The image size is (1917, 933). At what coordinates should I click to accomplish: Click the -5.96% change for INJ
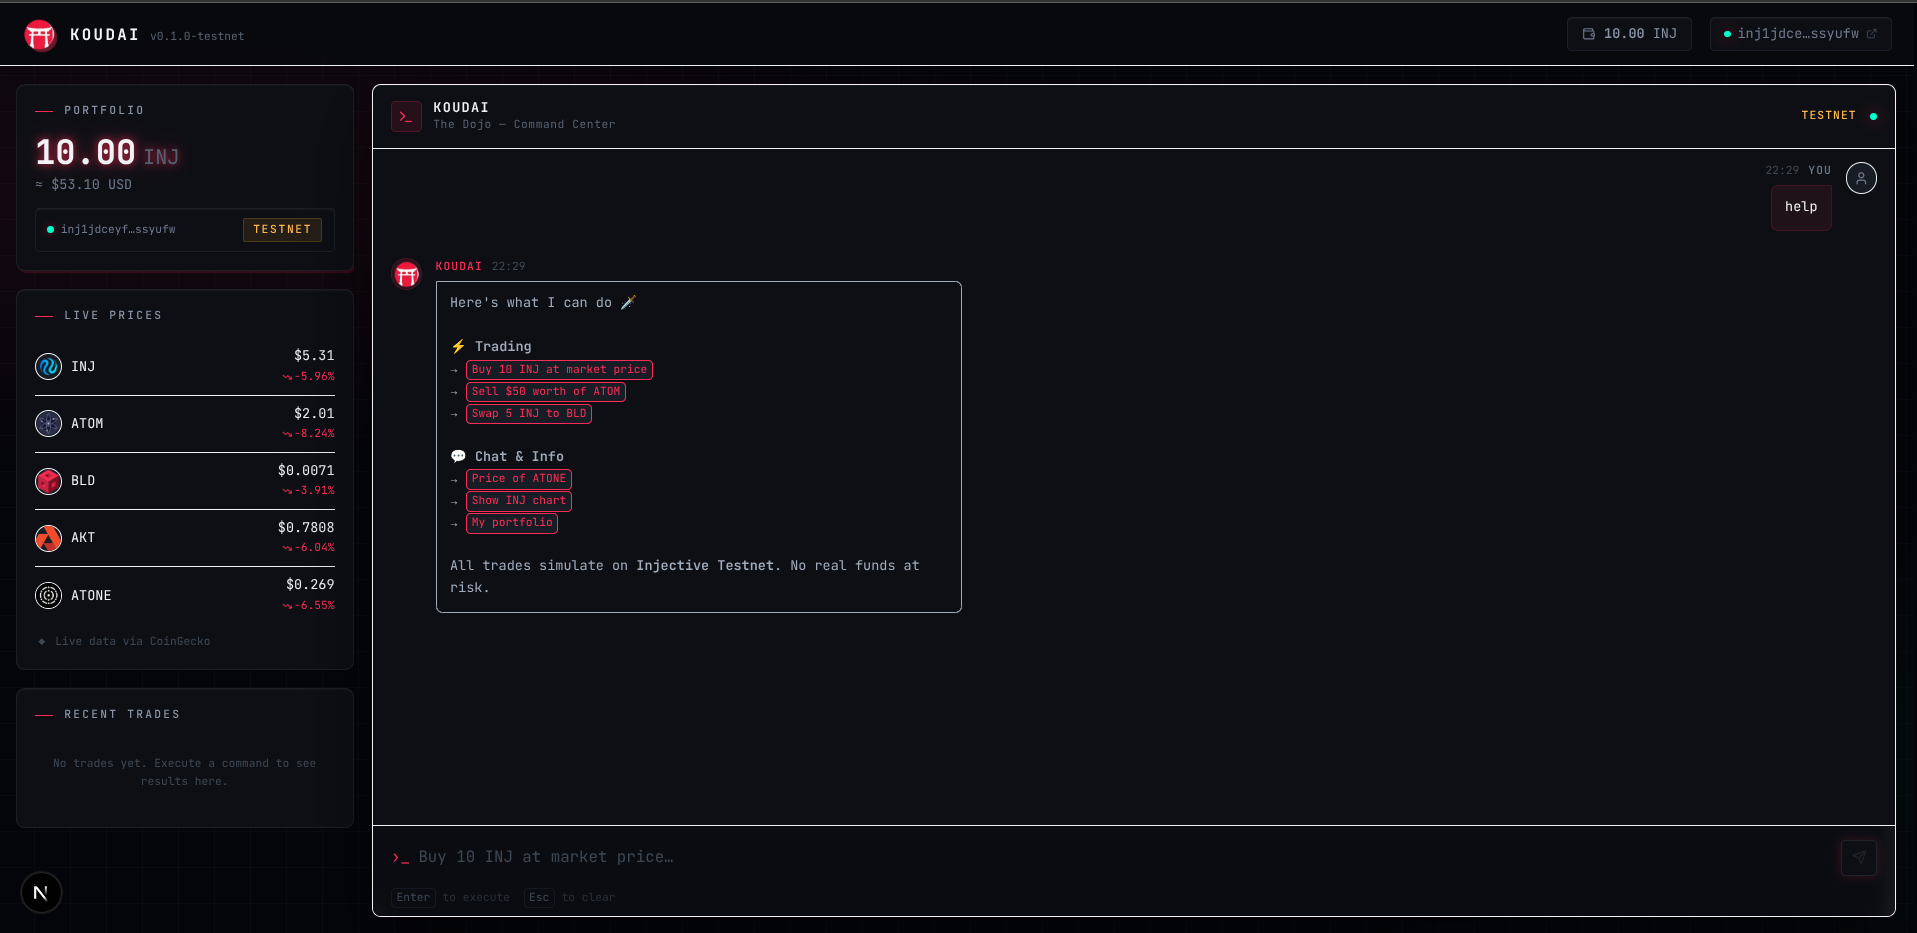click(x=309, y=377)
